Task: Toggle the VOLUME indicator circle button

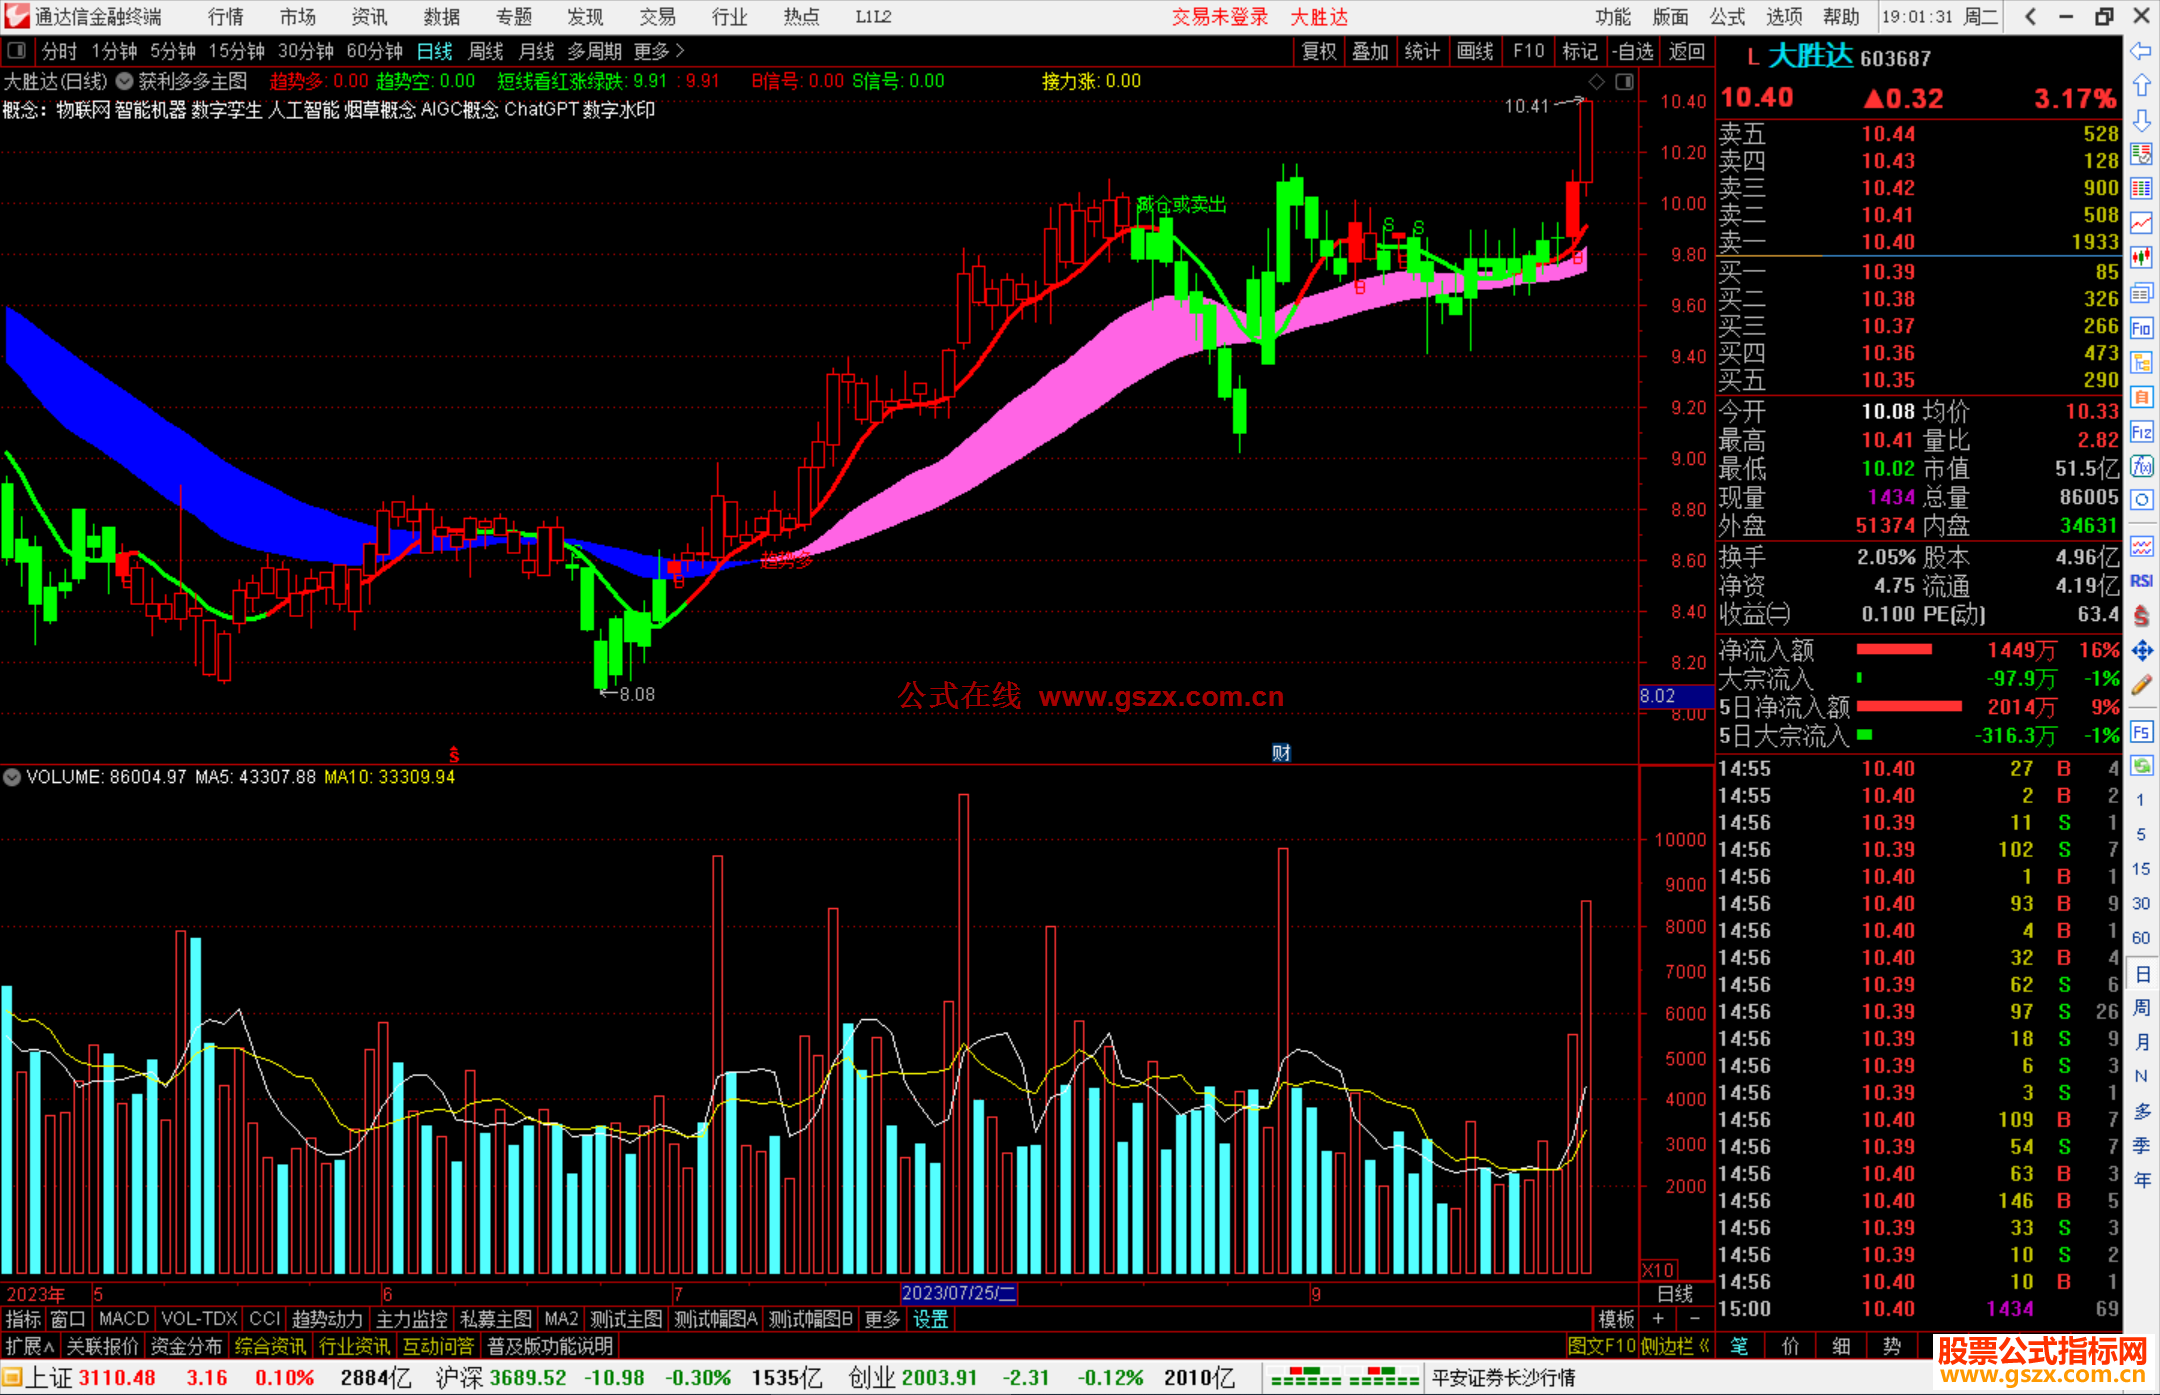Action: tap(12, 777)
